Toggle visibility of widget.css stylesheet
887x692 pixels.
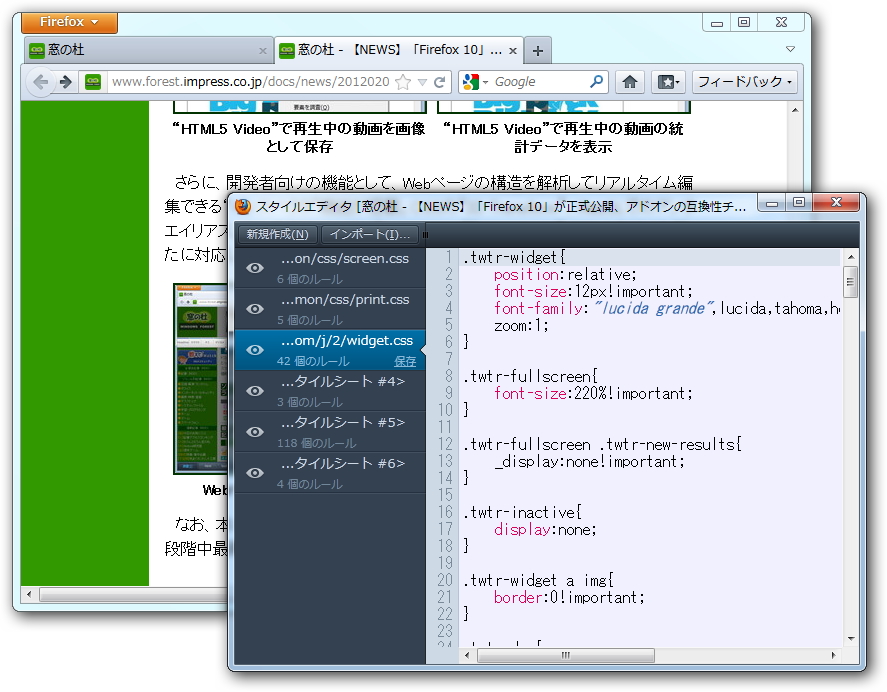pos(255,350)
